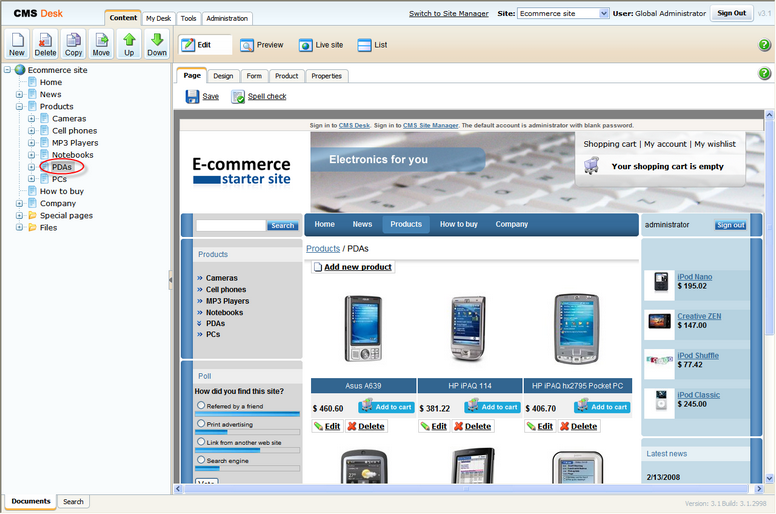Add Asus A639 to cart
Screen dimensions: 776x514
387,407
